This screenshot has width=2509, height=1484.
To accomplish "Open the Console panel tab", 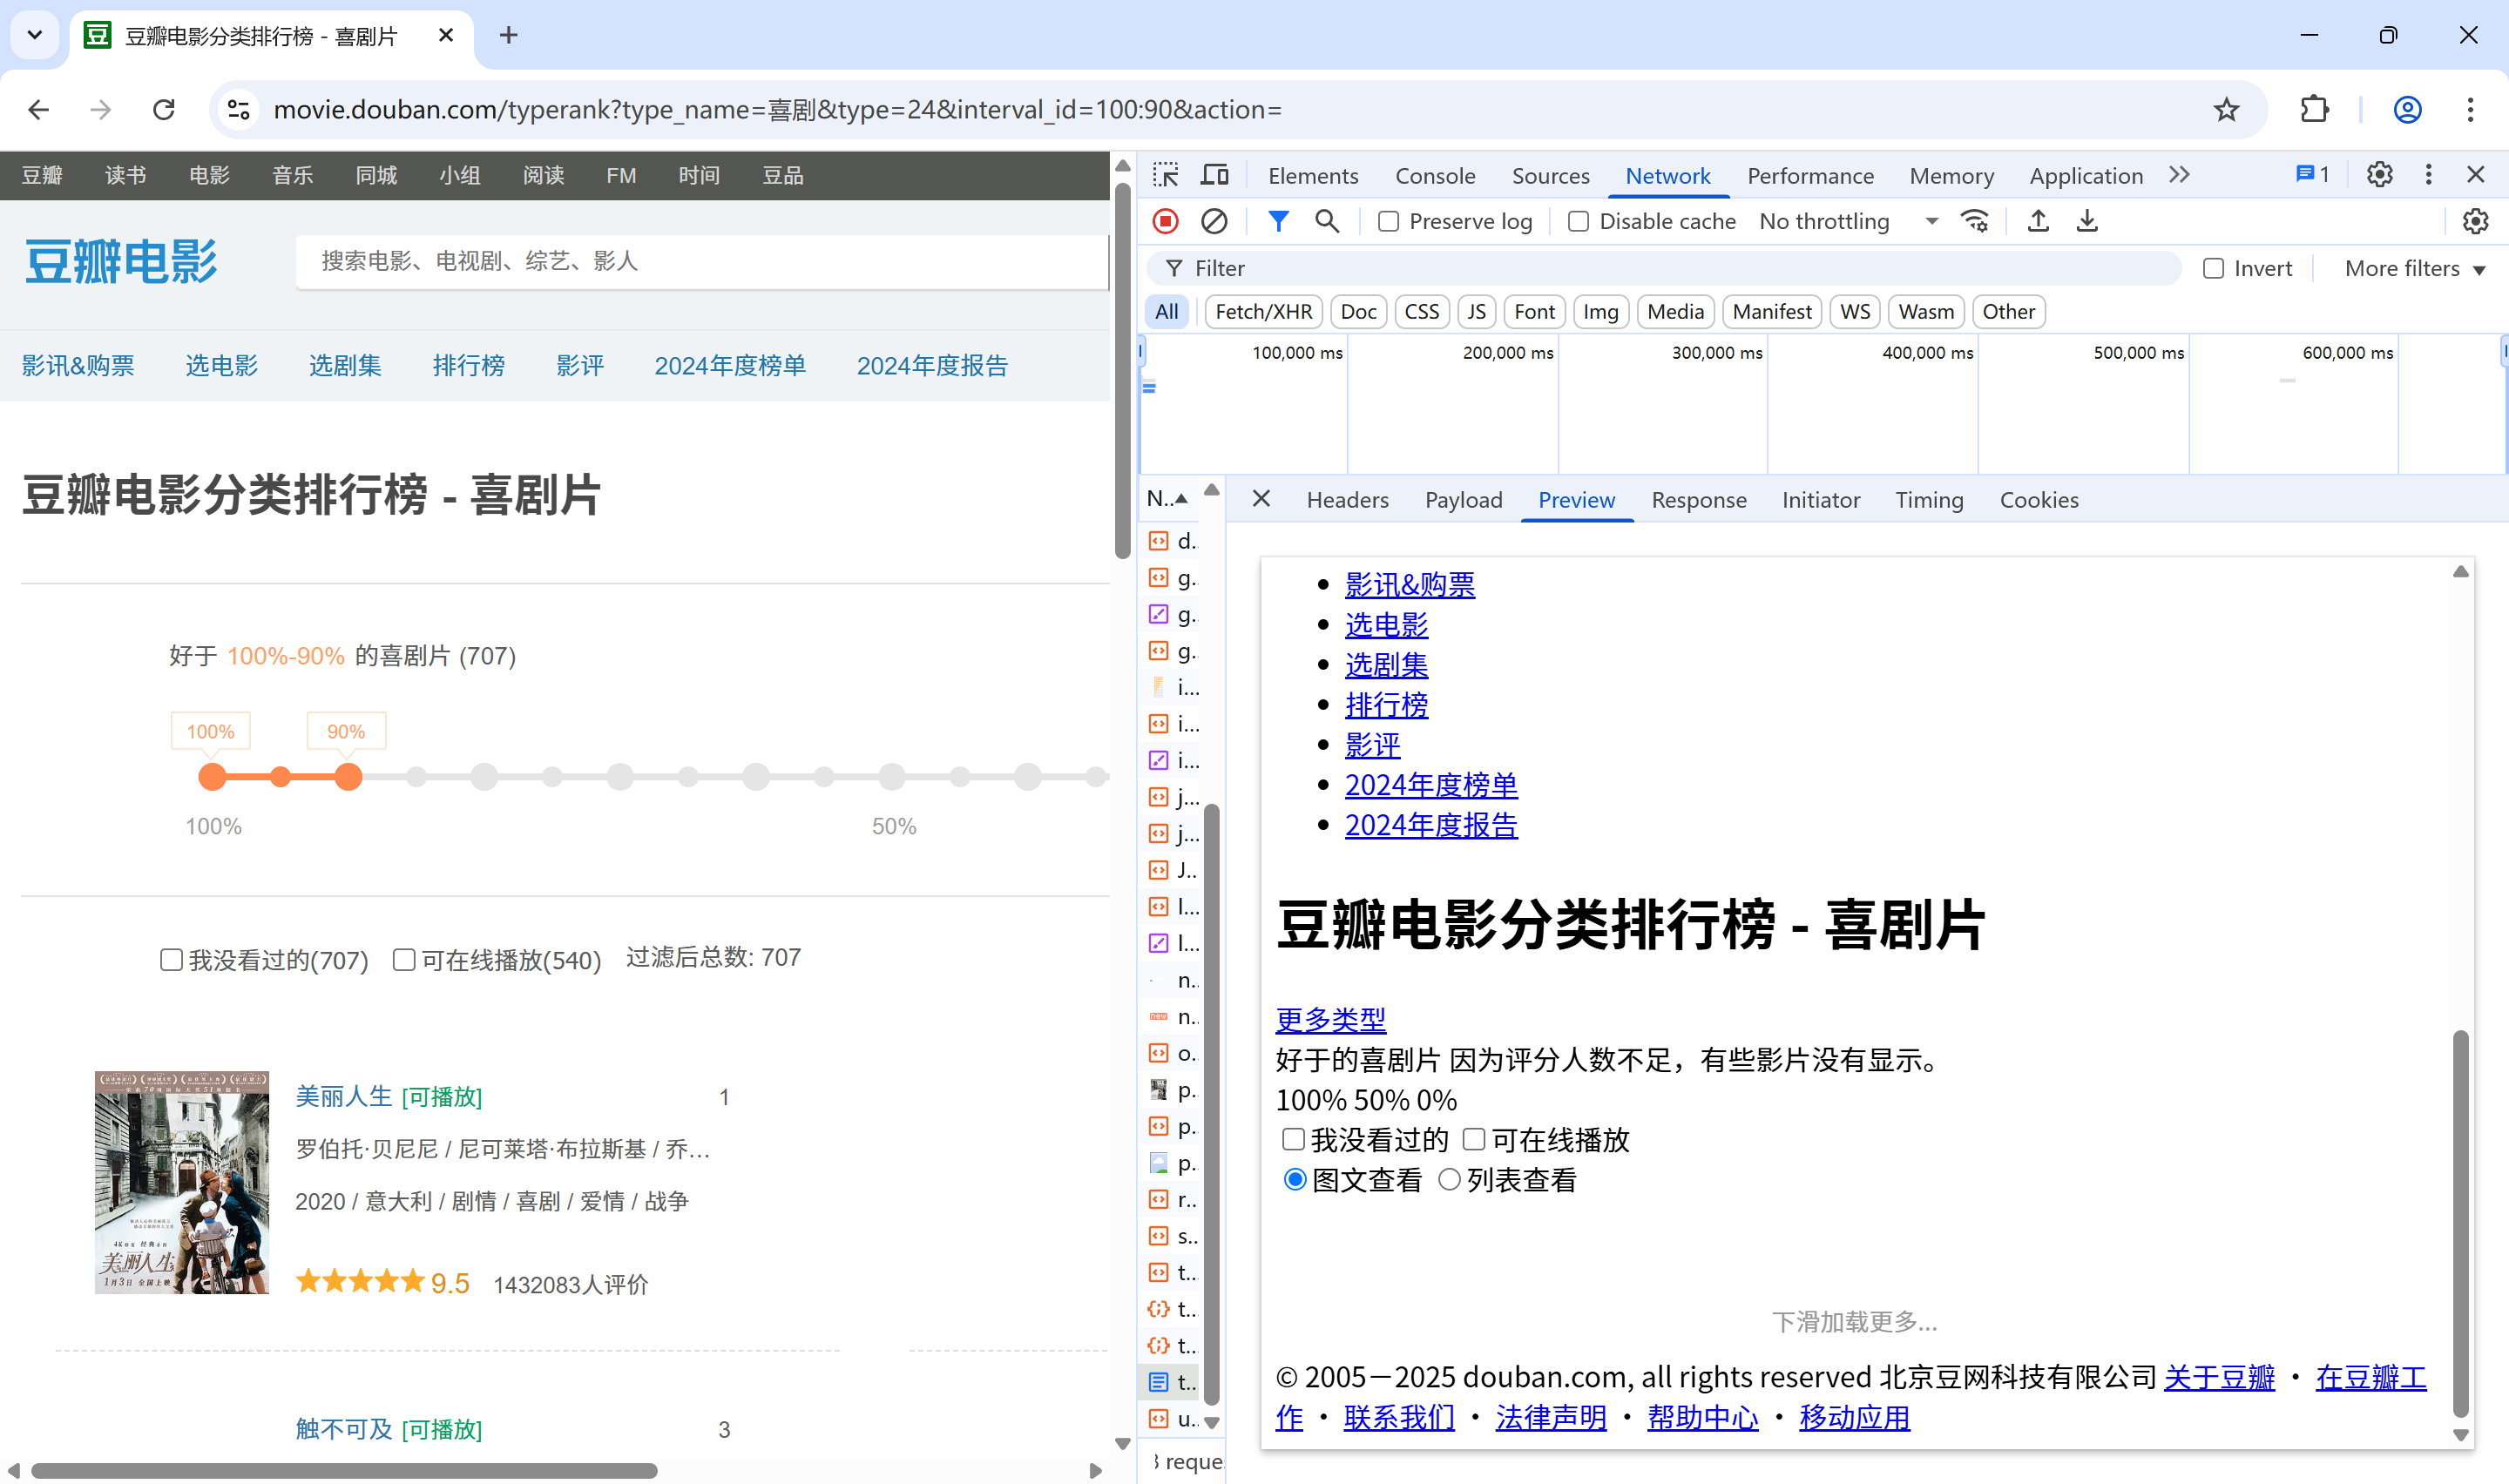I will [x=1434, y=176].
